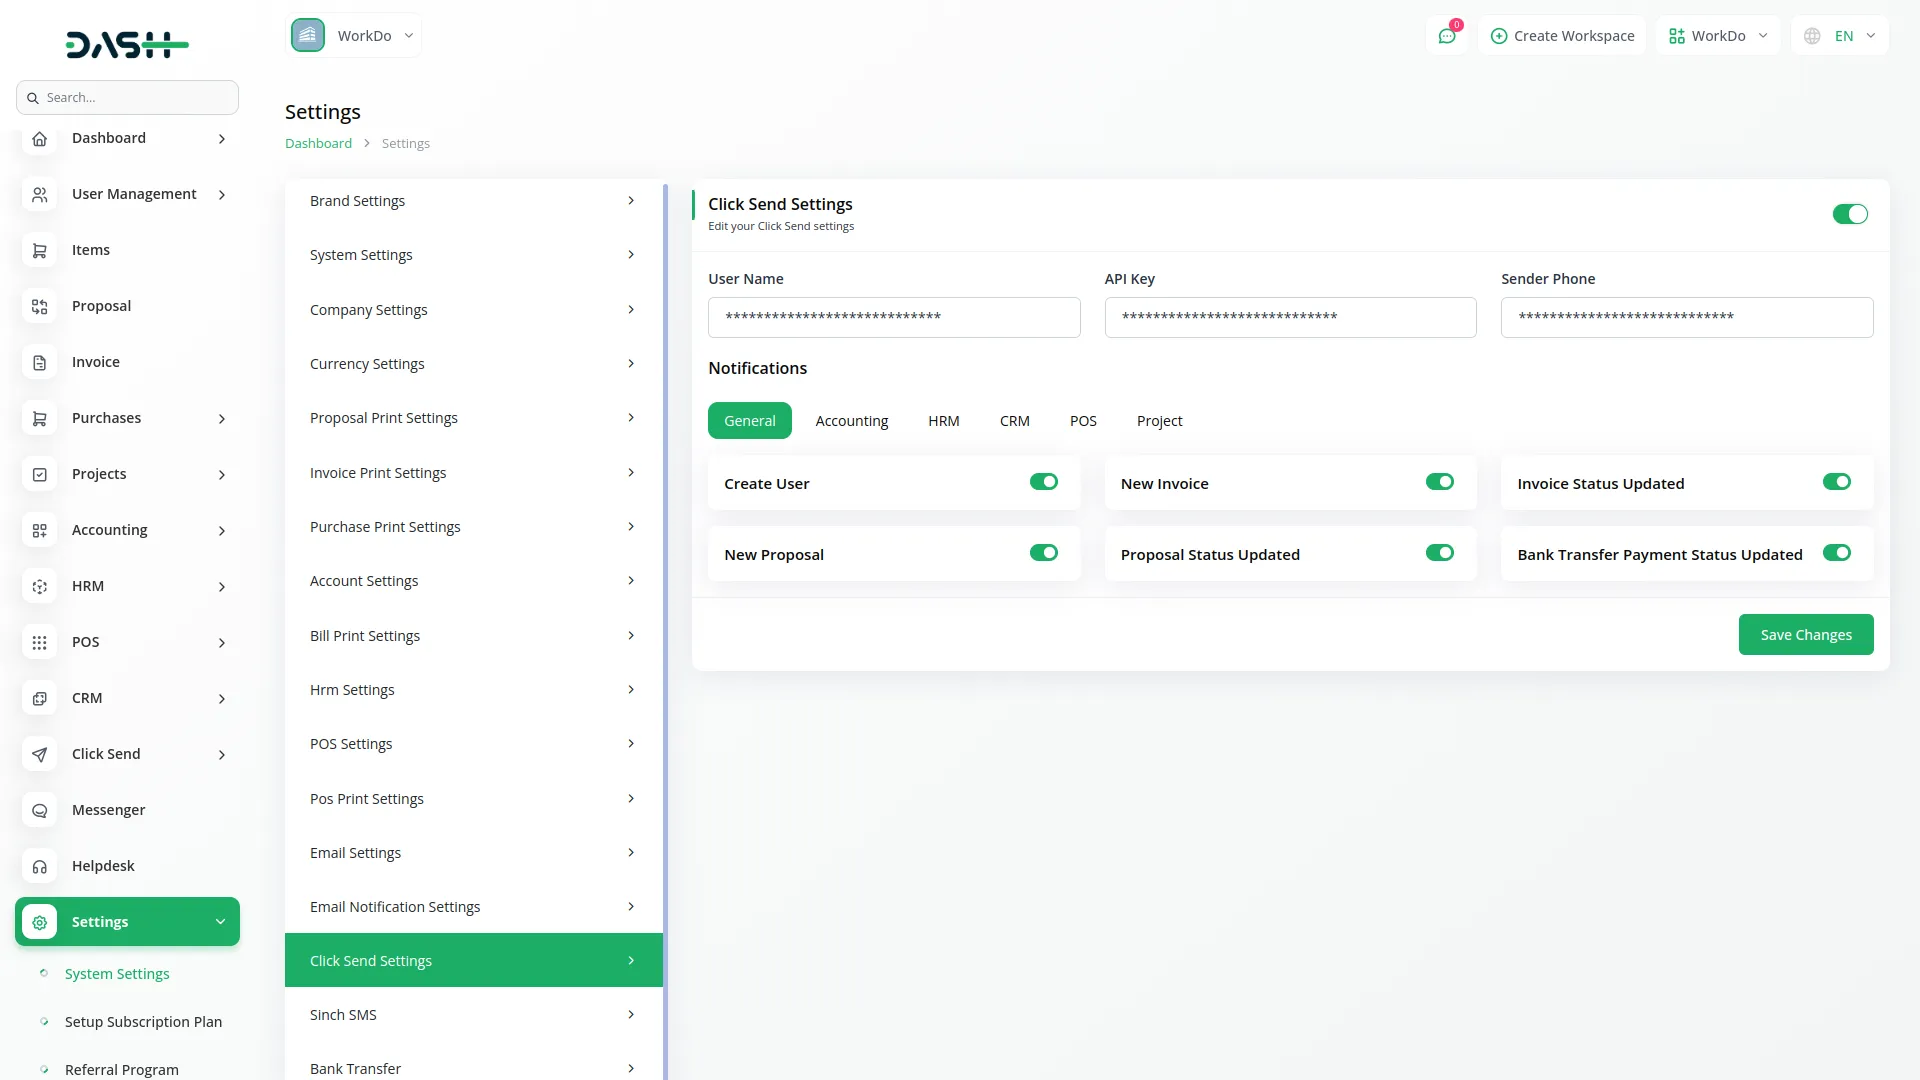Expand the Accounting sidebar menu chevron

(x=221, y=530)
